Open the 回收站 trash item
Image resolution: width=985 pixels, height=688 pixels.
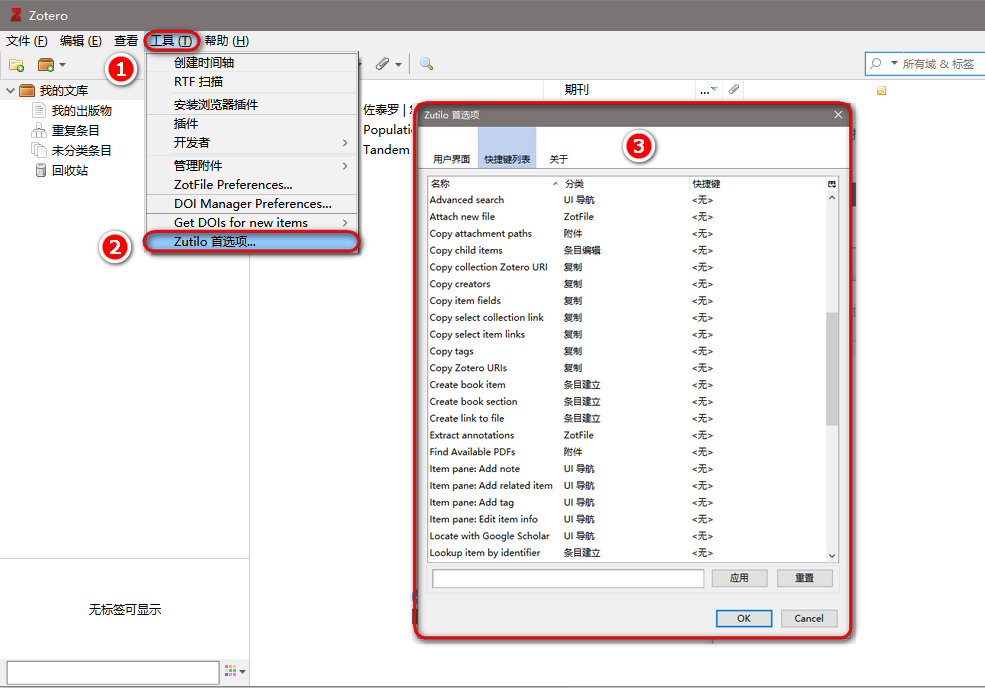click(x=70, y=170)
